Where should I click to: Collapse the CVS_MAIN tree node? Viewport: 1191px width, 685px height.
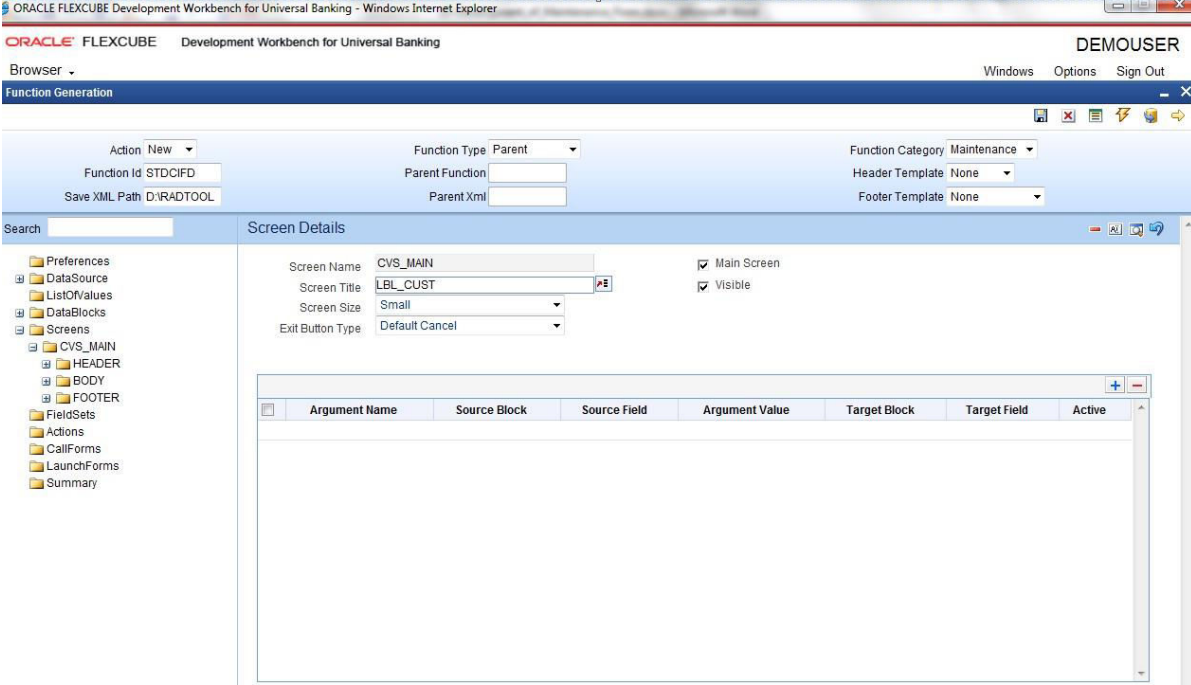tap(33, 347)
